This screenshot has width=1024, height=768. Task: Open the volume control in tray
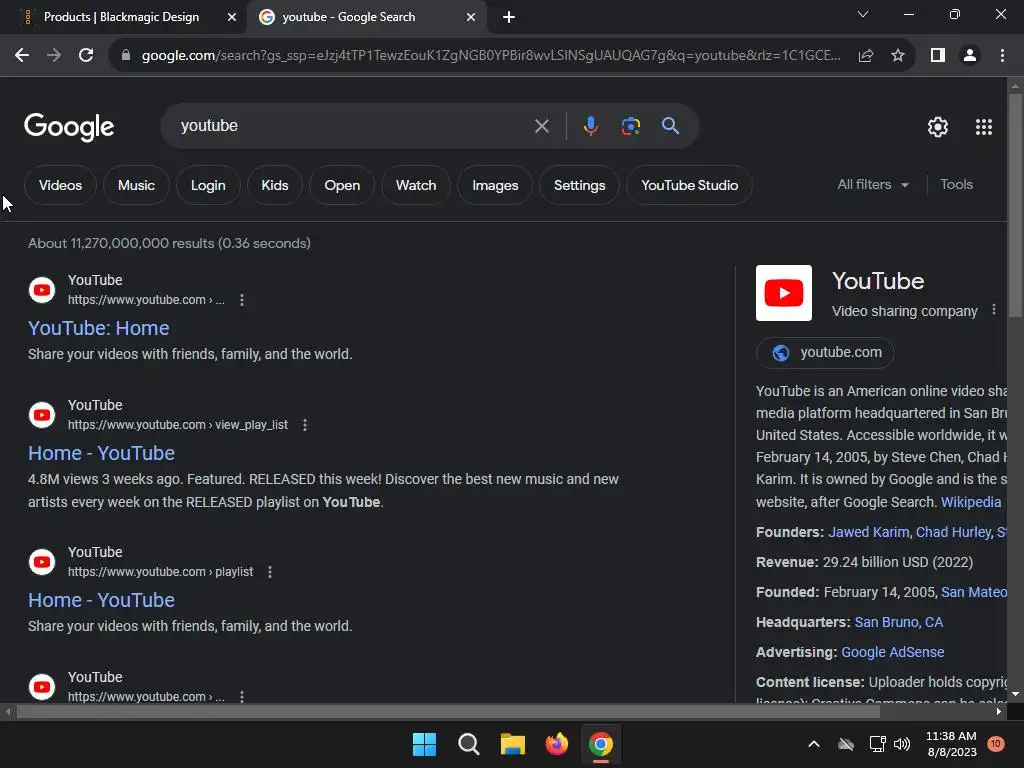coord(902,744)
